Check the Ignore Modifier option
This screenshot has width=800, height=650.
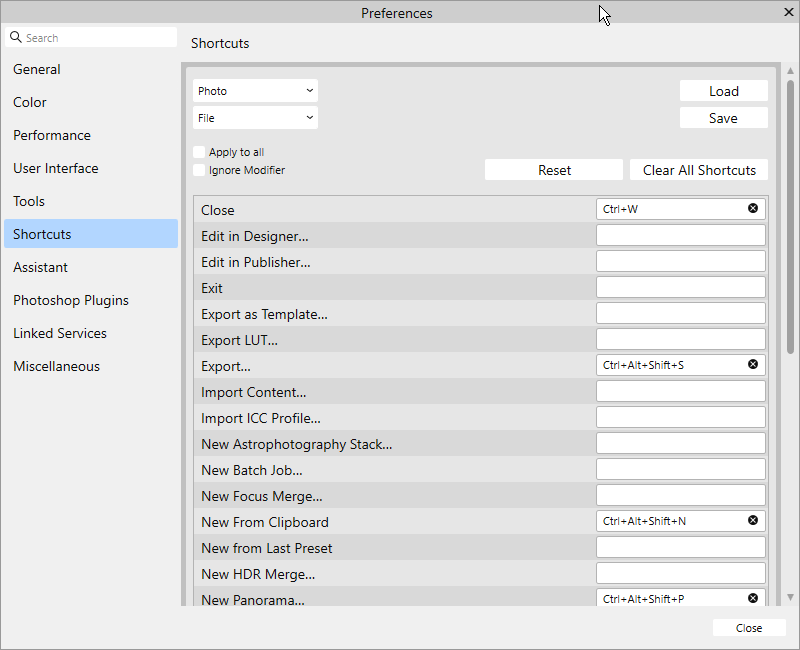coord(198,170)
